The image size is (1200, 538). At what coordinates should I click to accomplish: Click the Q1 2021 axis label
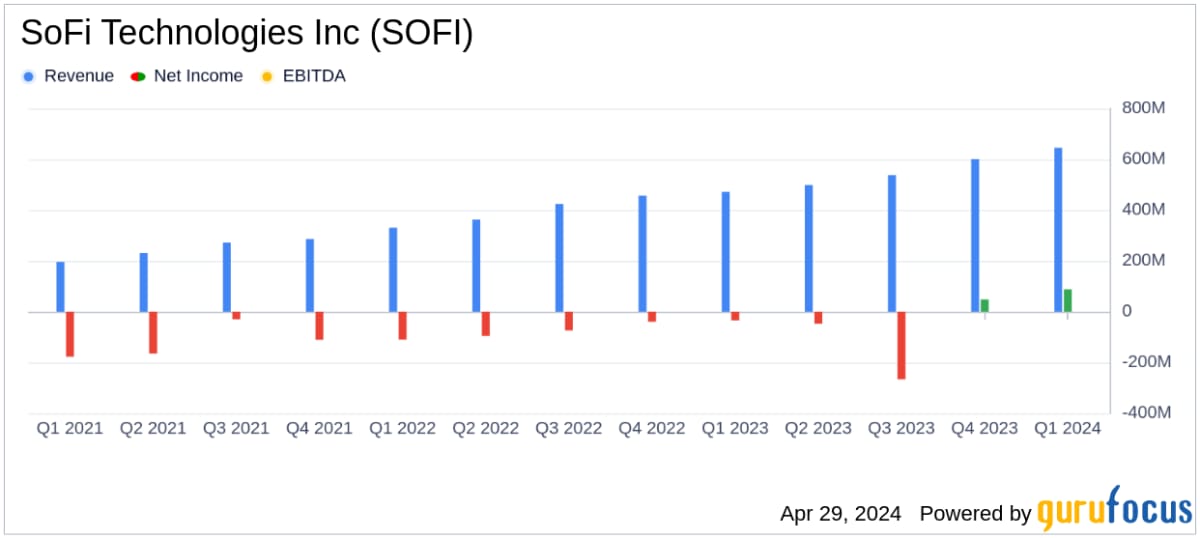[x=70, y=428]
